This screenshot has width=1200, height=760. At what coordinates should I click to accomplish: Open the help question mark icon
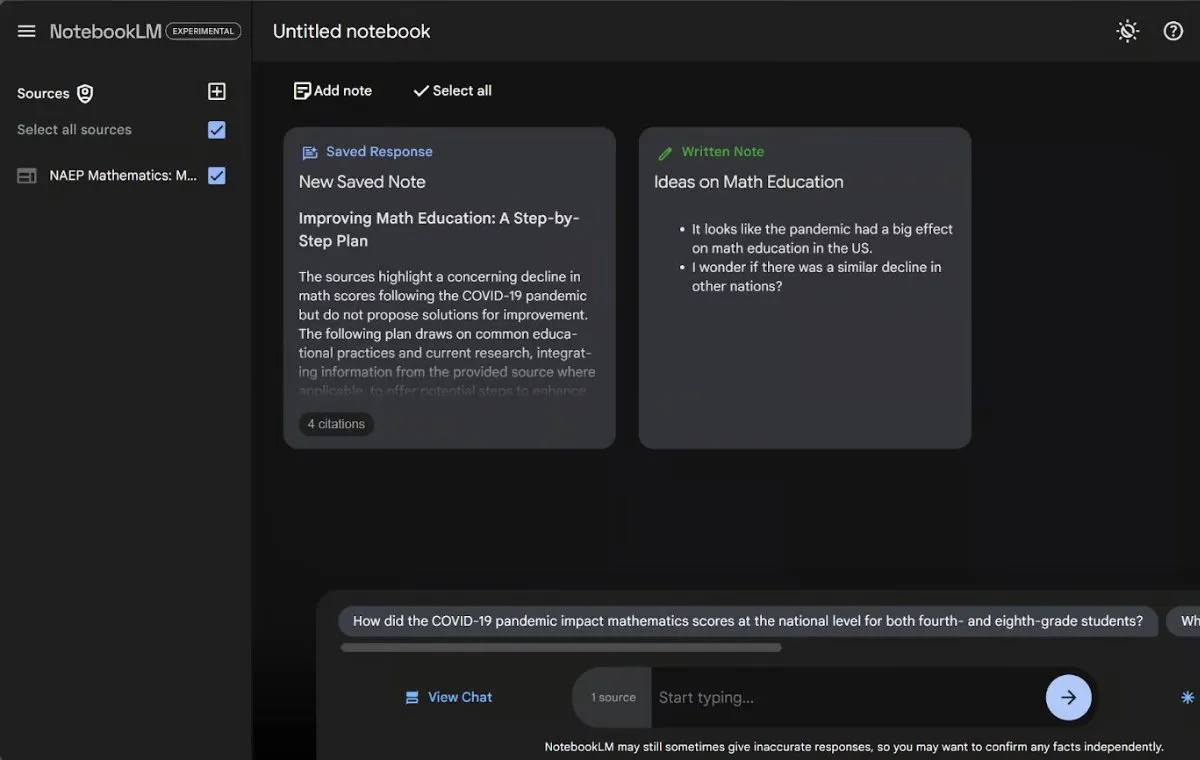coord(1173,31)
